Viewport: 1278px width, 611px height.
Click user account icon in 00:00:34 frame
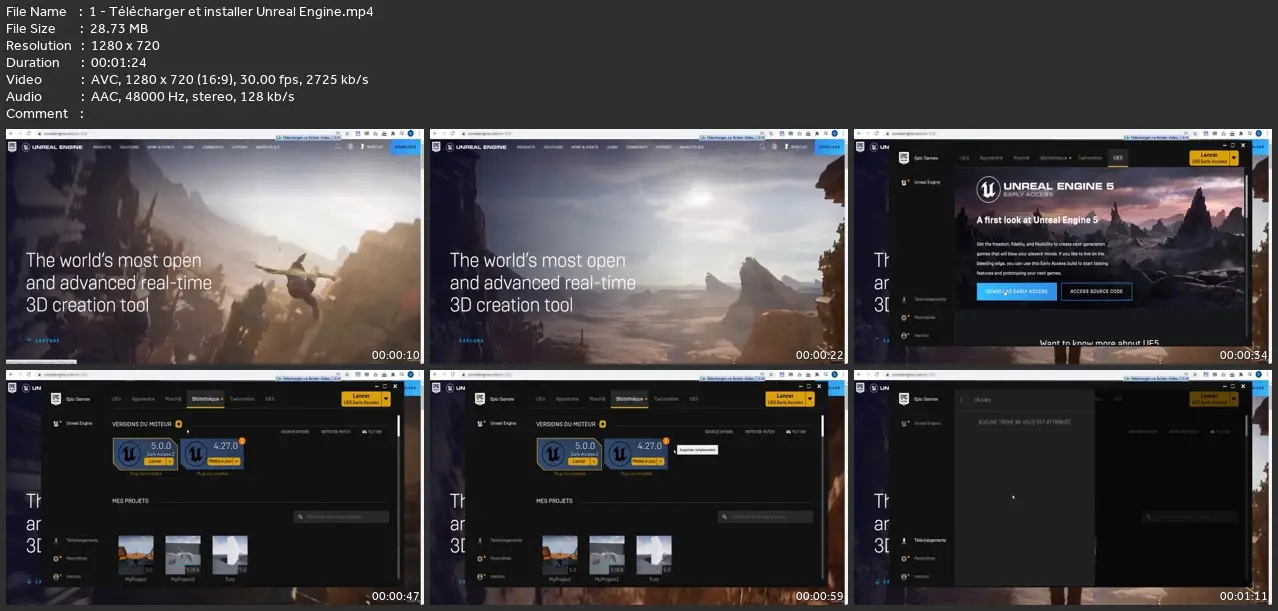pos(904,335)
